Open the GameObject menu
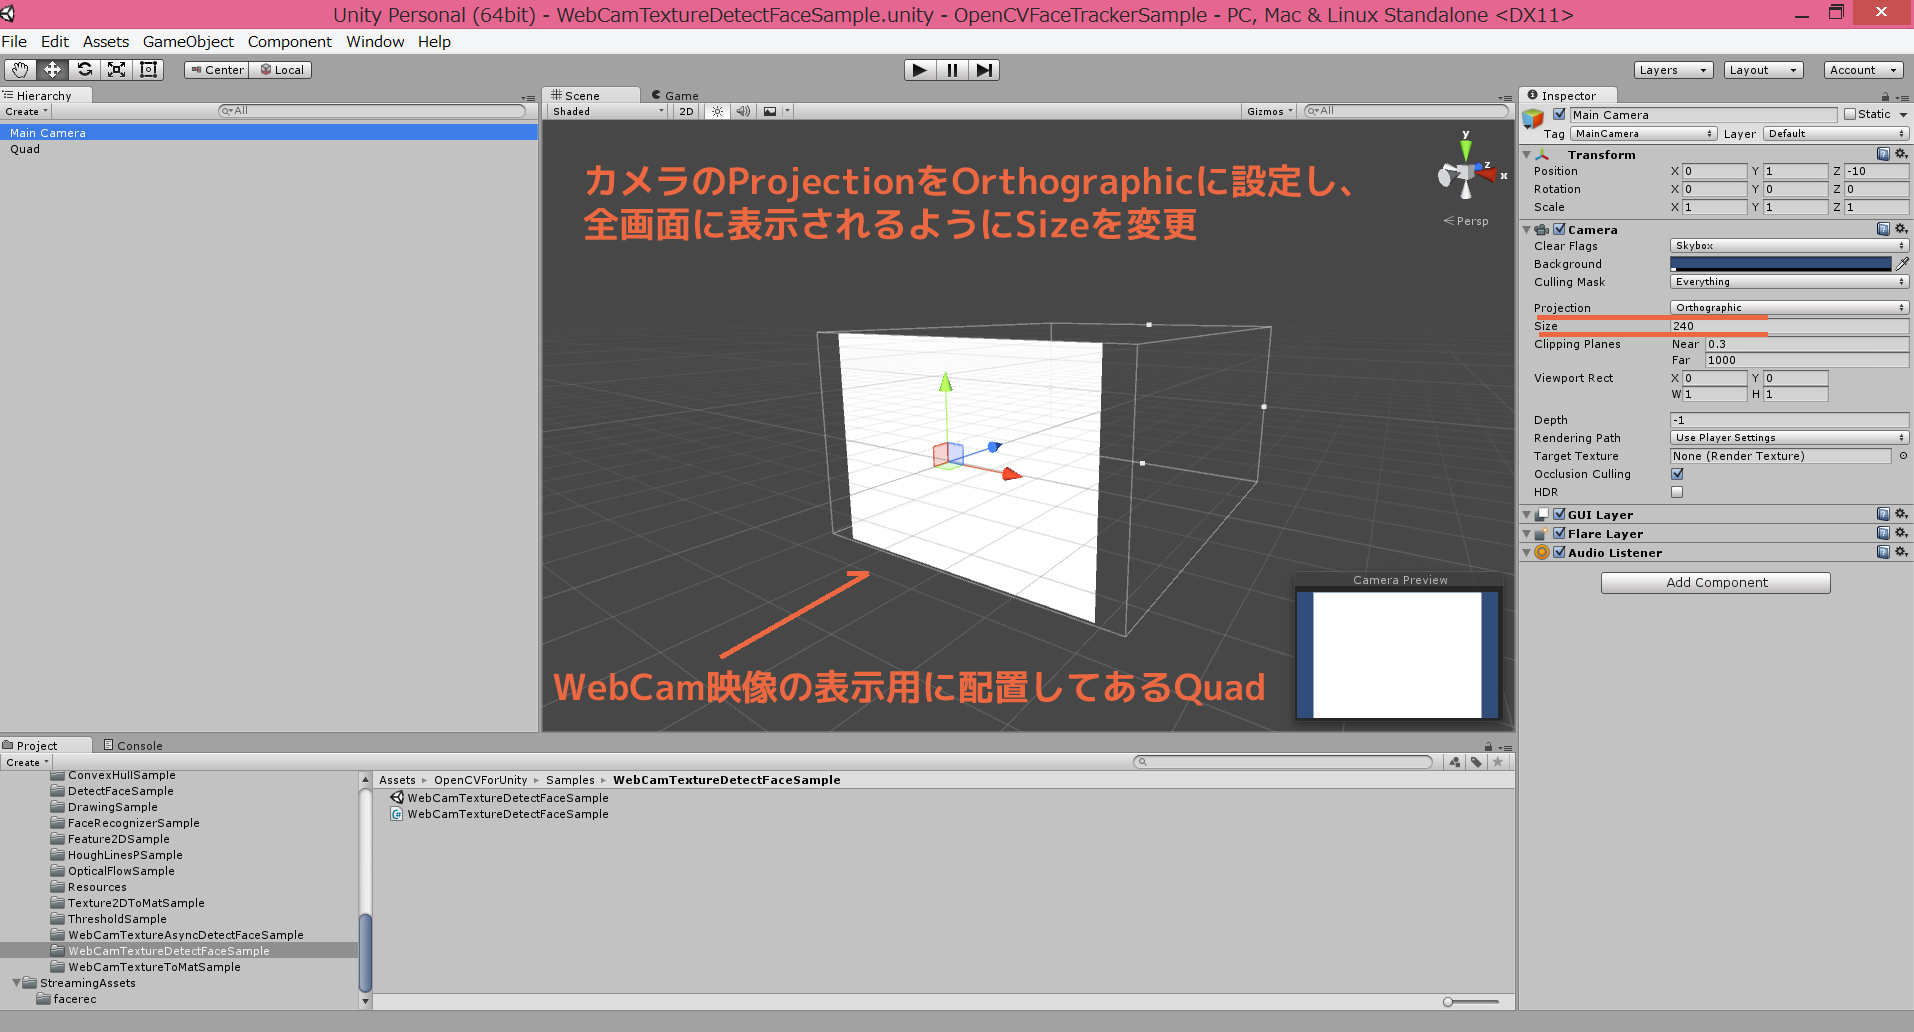 (188, 42)
